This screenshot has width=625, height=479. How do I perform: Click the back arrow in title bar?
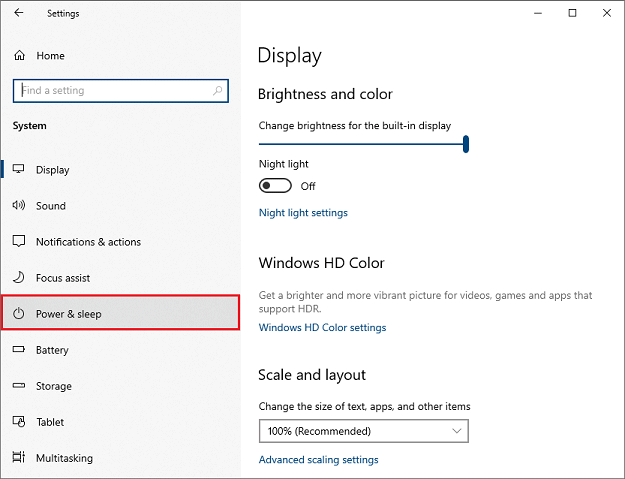(19, 13)
